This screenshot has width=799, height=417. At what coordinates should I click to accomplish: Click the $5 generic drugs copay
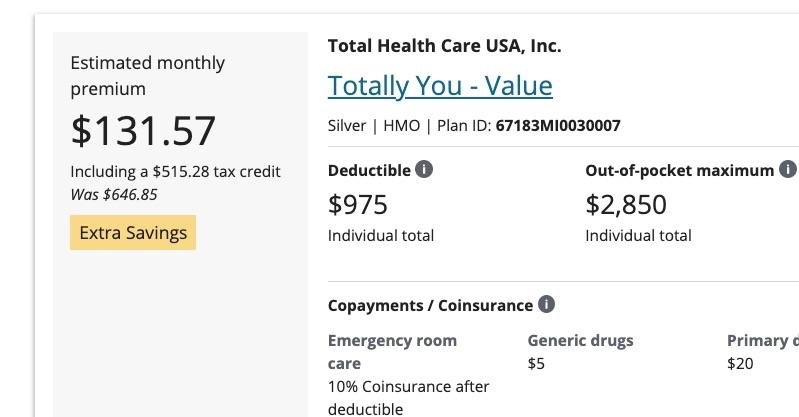tap(536, 363)
